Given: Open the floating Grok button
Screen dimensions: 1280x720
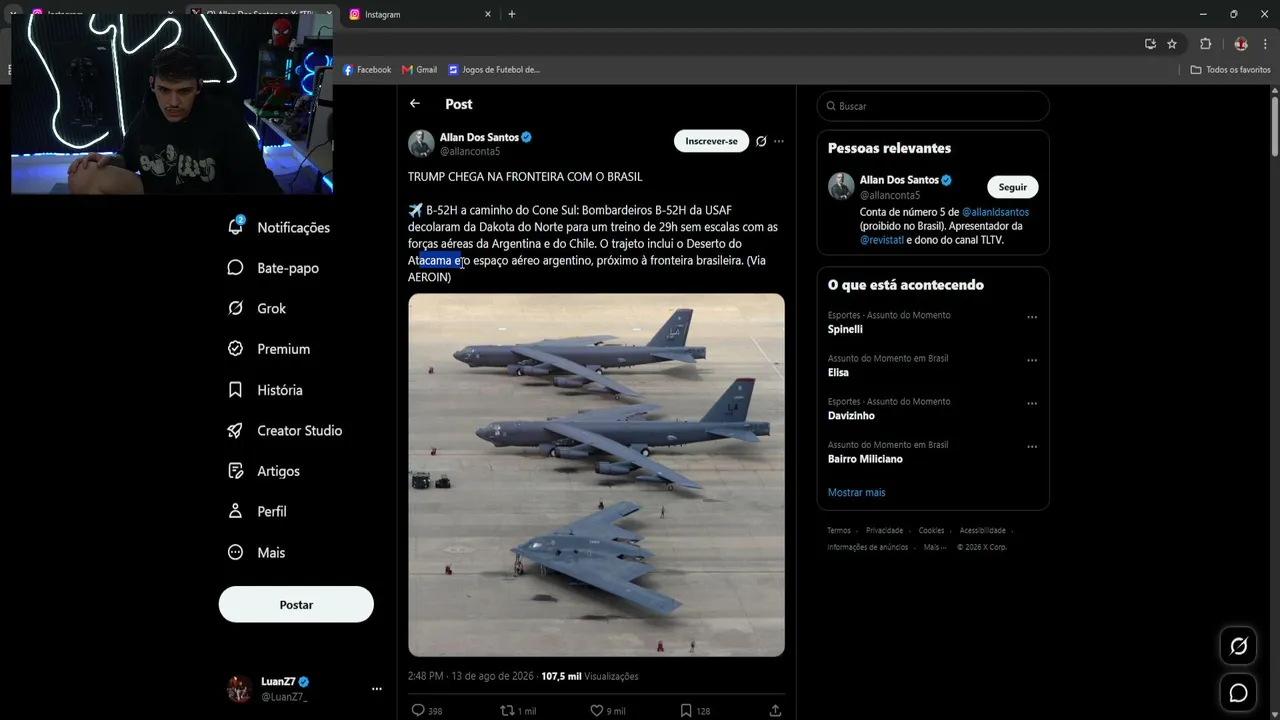Looking at the screenshot, I should (x=1238, y=646).
